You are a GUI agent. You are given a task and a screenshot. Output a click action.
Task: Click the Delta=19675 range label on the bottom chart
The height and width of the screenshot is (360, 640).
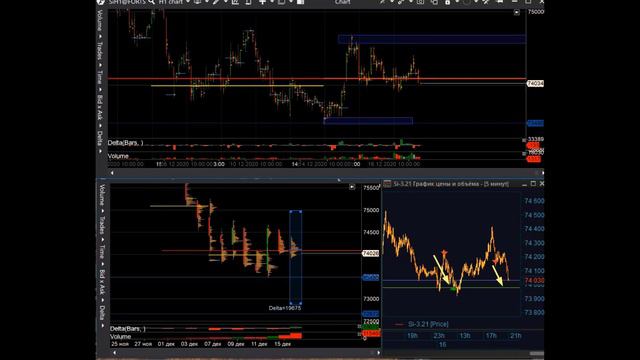click(285, 308)
